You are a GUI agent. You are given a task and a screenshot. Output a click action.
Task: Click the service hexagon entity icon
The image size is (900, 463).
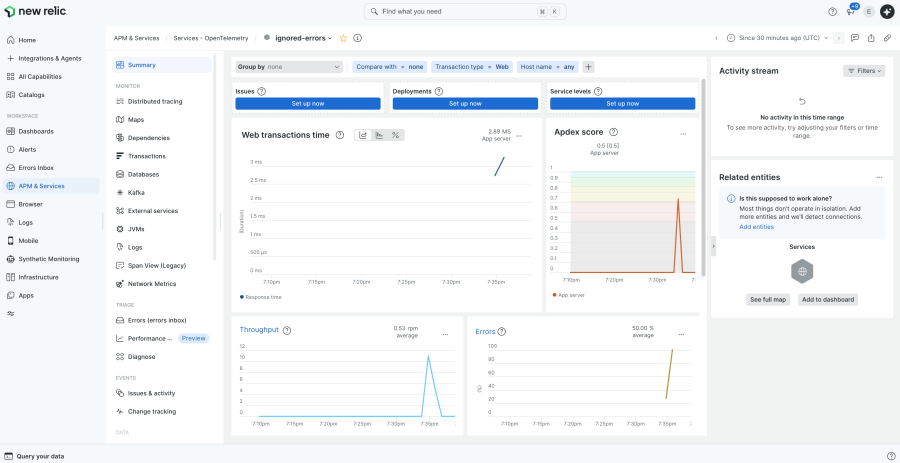802,271
